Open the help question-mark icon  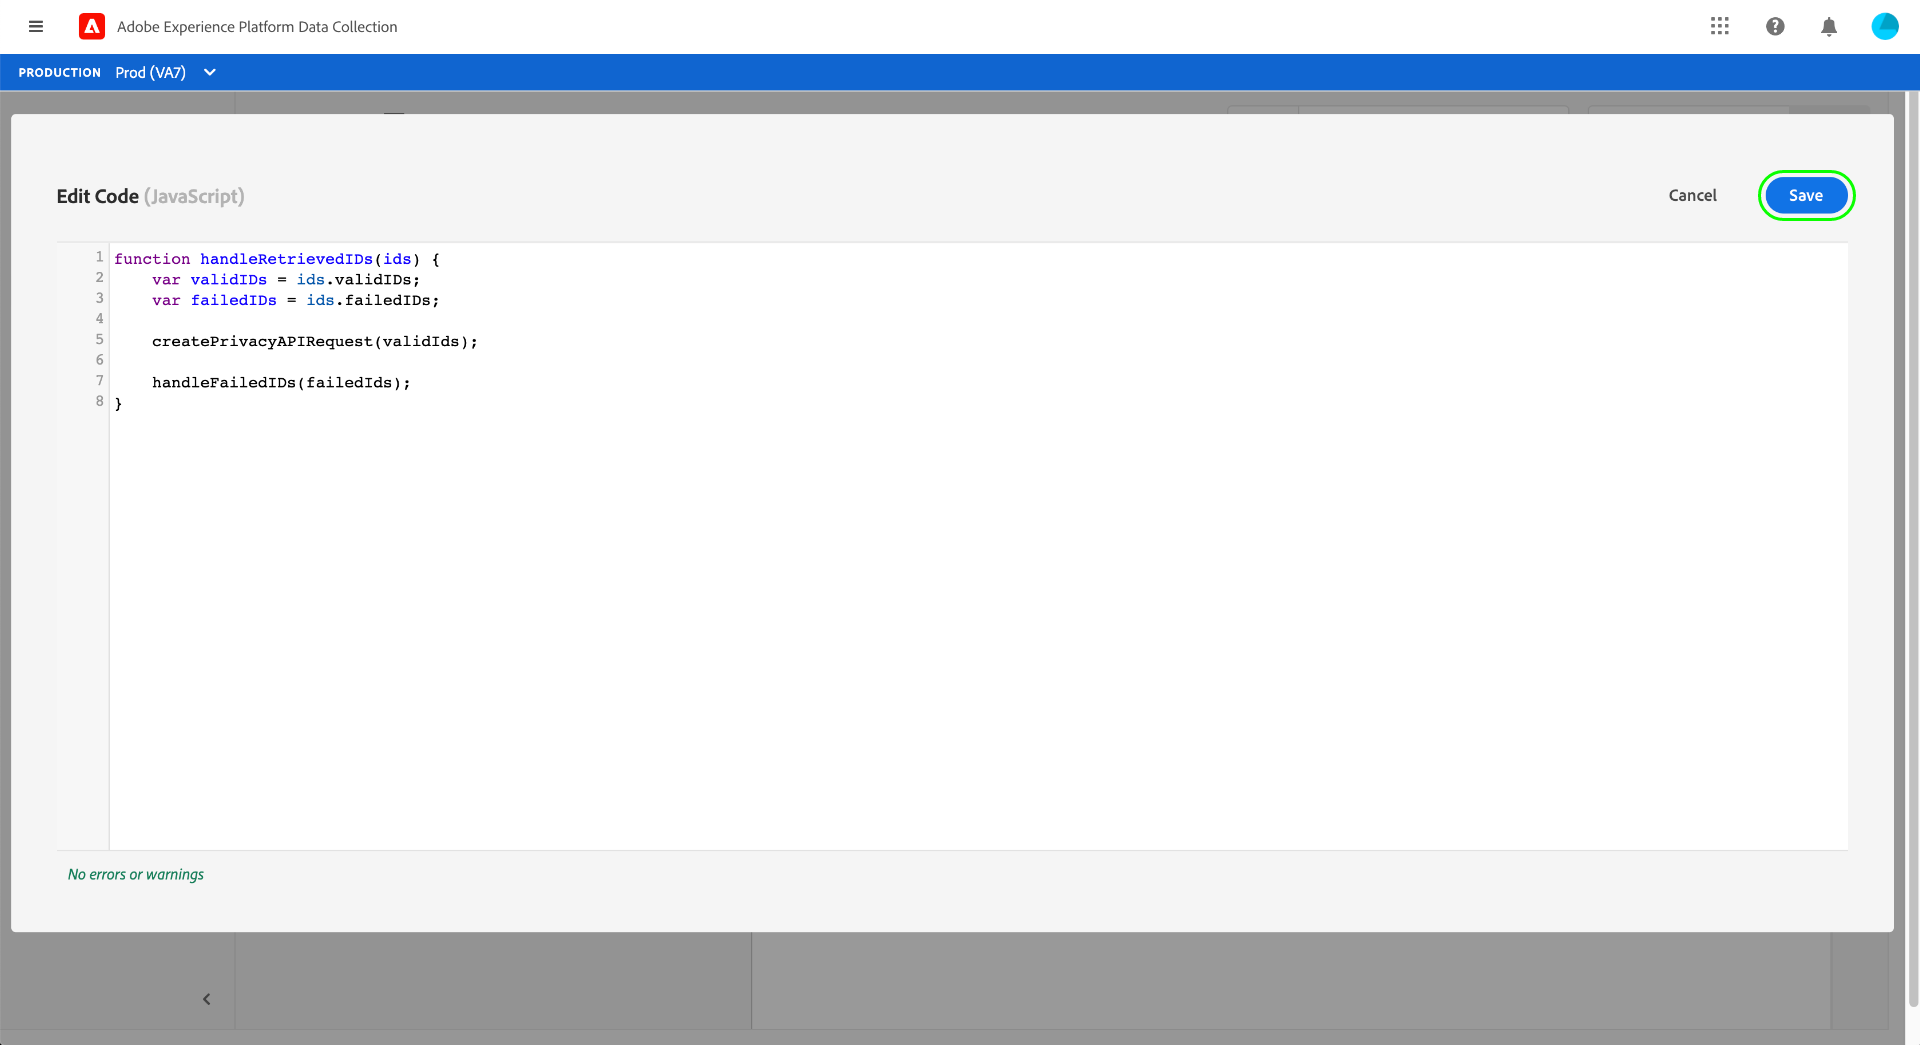(1775, 27)
